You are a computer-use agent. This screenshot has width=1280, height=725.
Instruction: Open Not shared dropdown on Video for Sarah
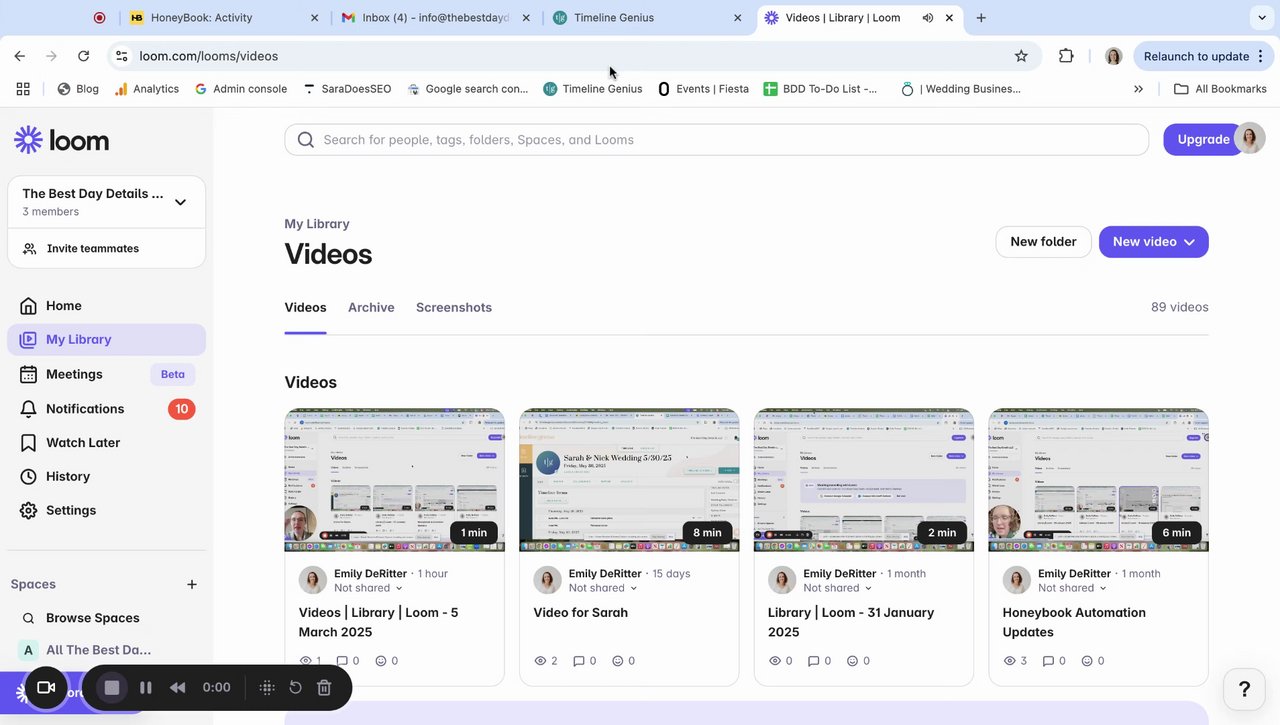[604, 588]
